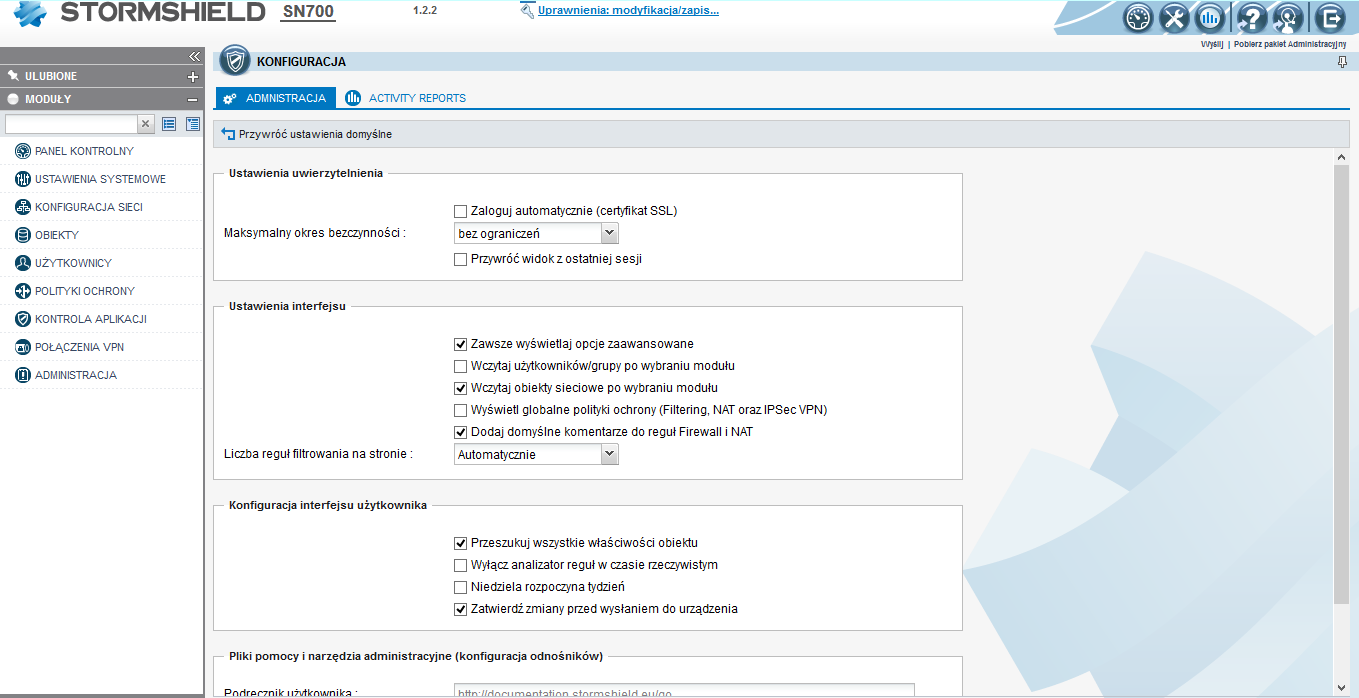Image resolution: width=1359 pixels, height=698 pixels.
Task: Click Przywróć ustawienia domyślne button
Action: pos(306,133)
